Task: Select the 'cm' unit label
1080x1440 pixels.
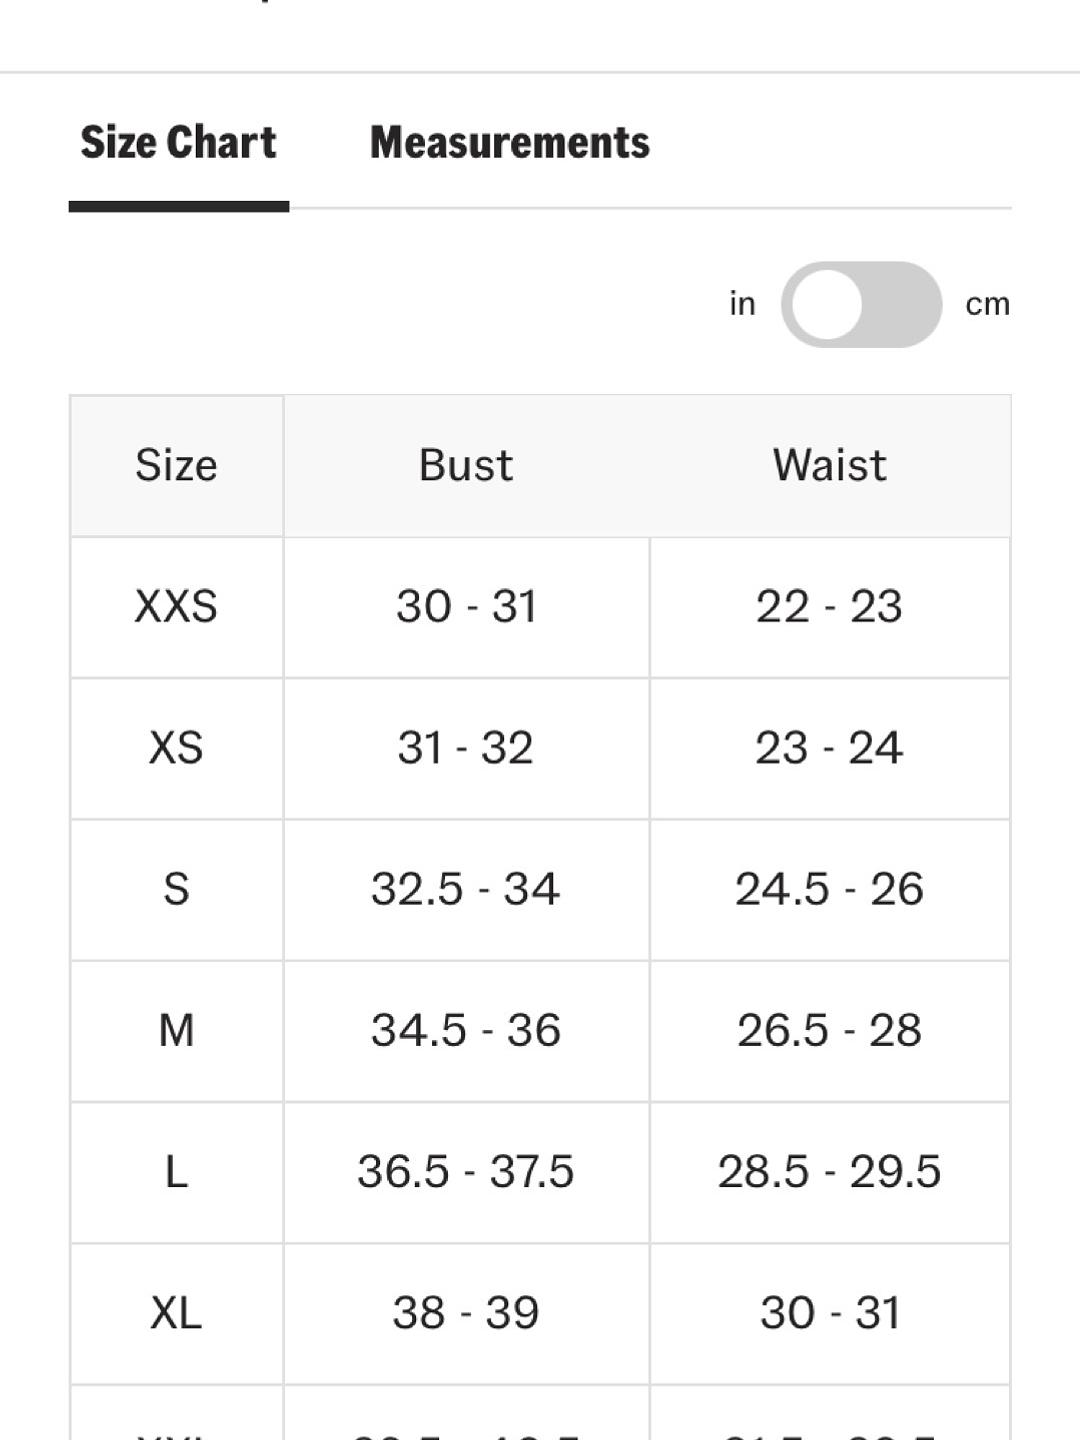Action: click(987, 304)
